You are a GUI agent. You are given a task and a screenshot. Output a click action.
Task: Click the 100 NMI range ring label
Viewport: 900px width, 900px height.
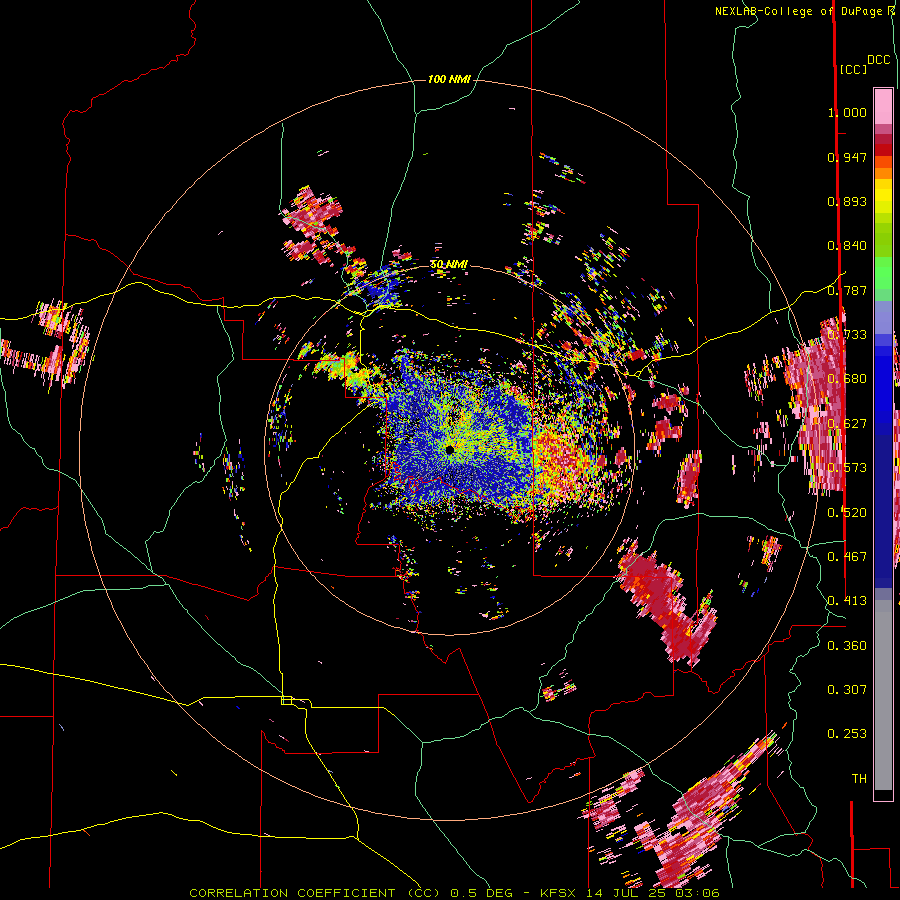pos(449,79)
